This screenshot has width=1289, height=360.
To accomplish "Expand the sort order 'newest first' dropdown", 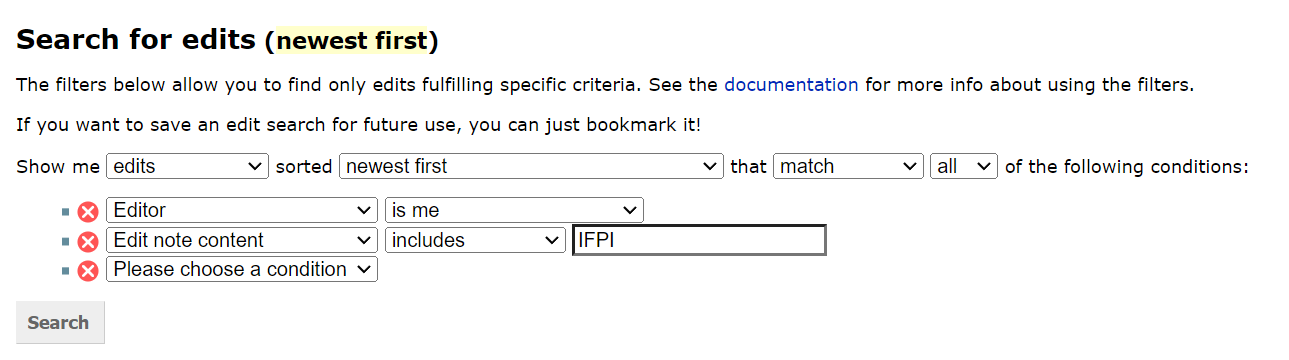I will [x=531, y=166].
